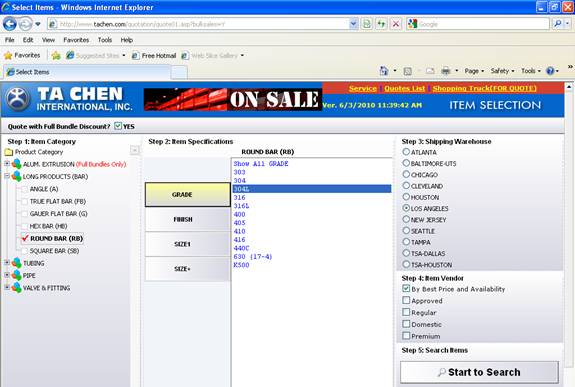Click the Read Mail icon
575x387 pixels.
tap(430, 71)
